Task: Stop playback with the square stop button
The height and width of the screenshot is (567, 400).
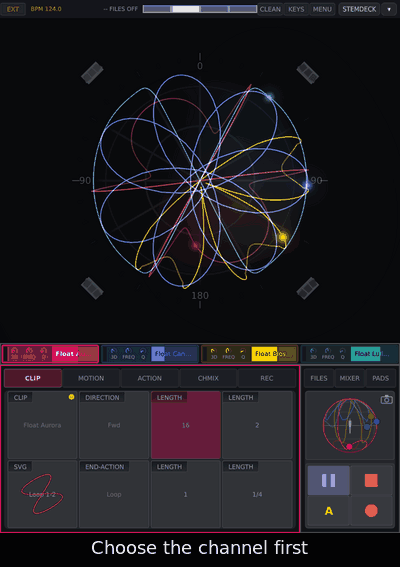Action: tap(371, 480)
